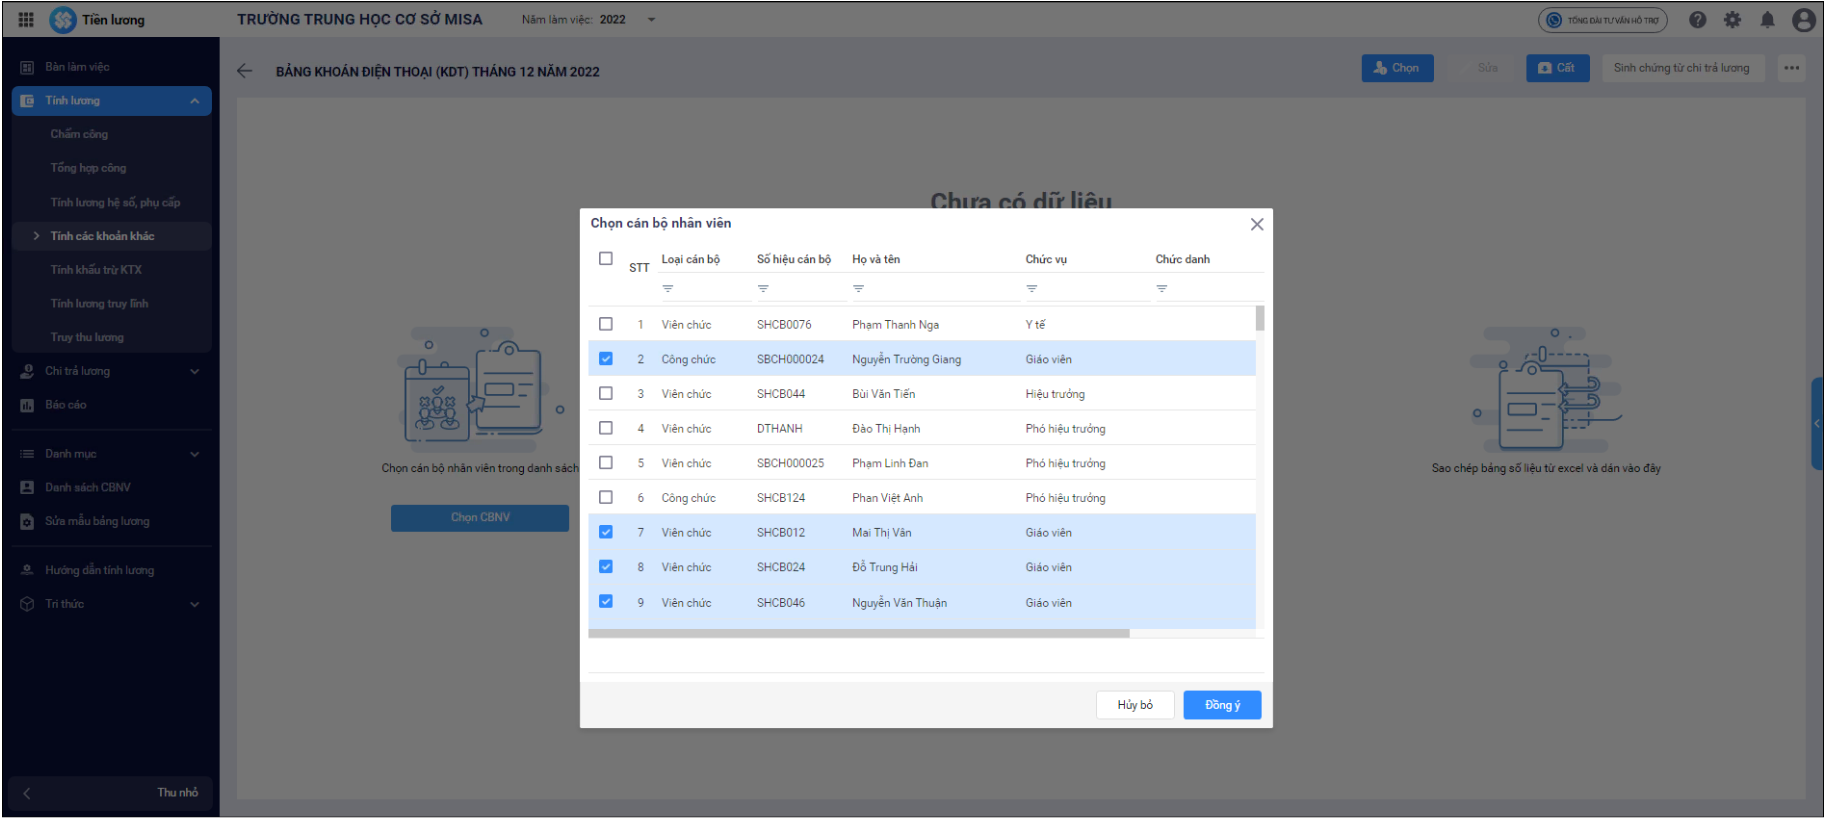Check the box for Phạm Thanh Nga
Image resolution: width=1828 pixels, height=820 pixels.
click(x=606, y=324)
